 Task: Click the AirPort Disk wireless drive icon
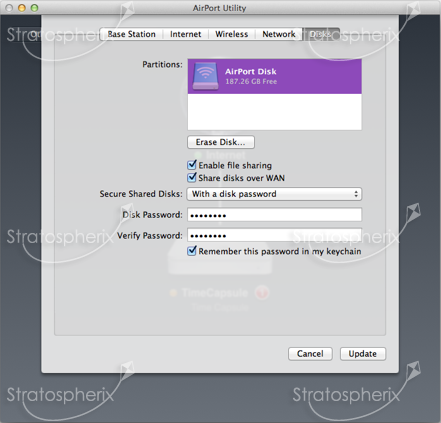coord(205,76)
